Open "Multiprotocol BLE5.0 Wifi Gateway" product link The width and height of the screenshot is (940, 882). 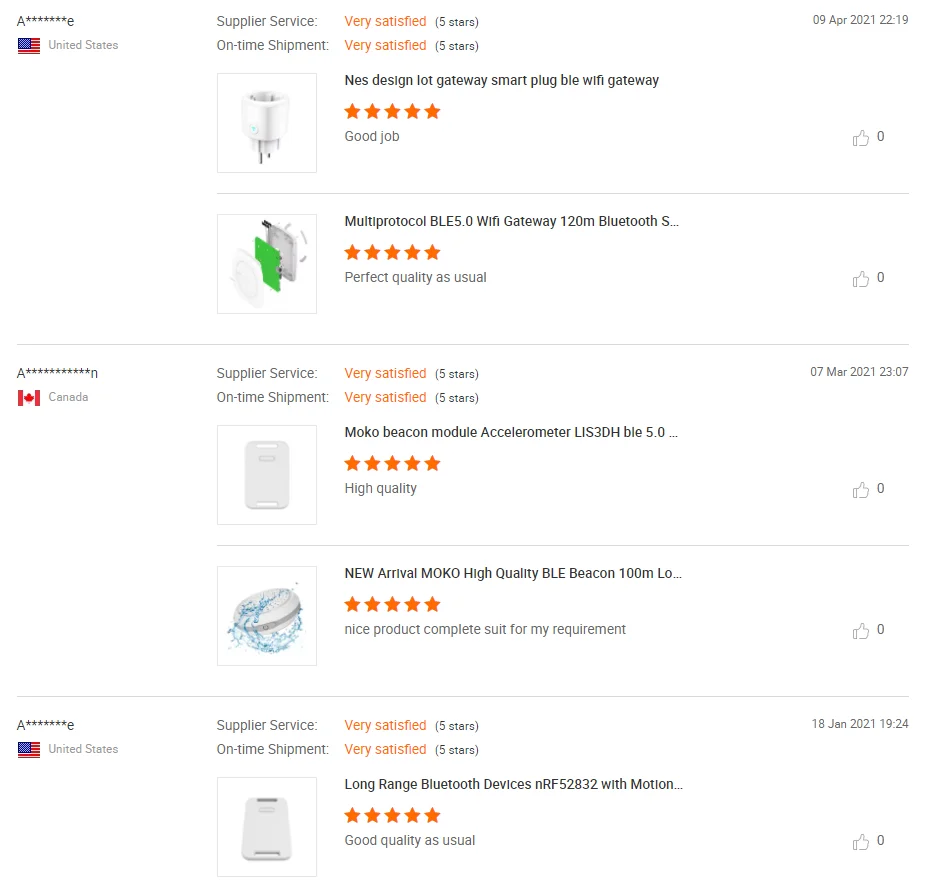point(512,221)
